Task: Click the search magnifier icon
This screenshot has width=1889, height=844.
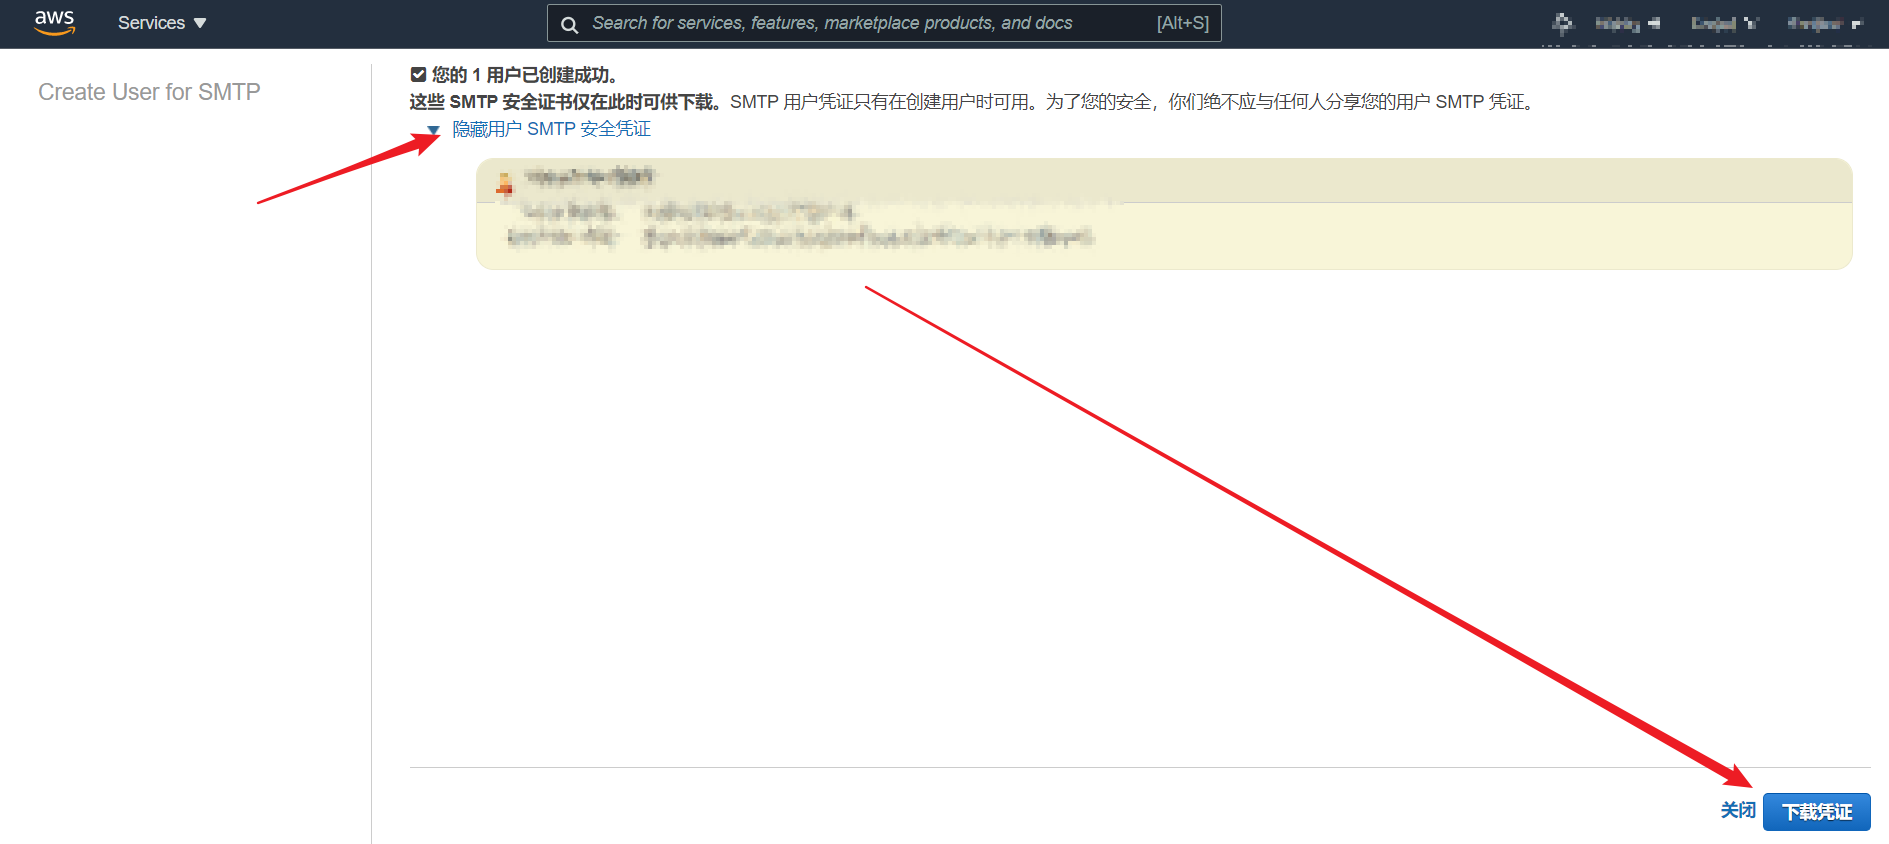Action: (x=569, y=24)
